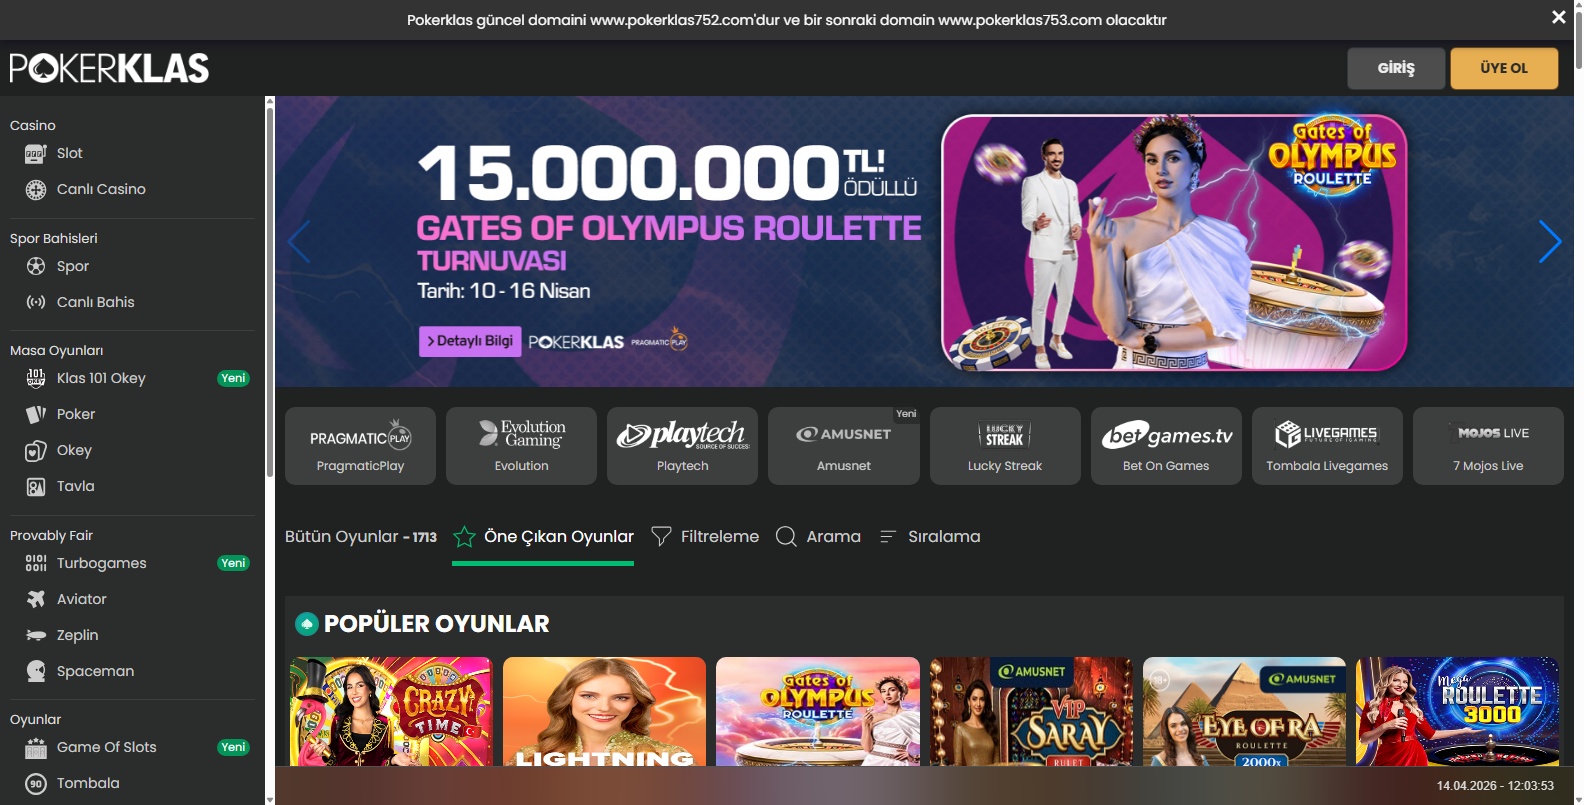Click the Masa Oyunları section heading
1584x805 pixels.
coord(57,350)
